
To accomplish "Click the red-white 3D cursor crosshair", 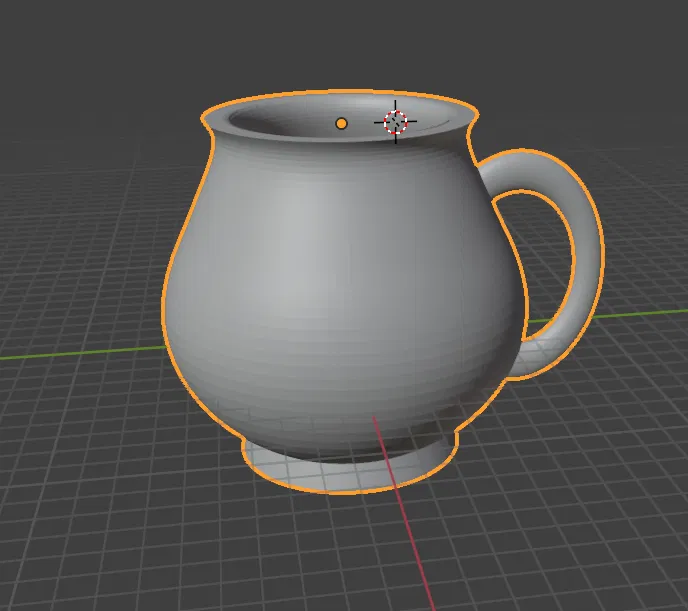I will tap(395, 122).
